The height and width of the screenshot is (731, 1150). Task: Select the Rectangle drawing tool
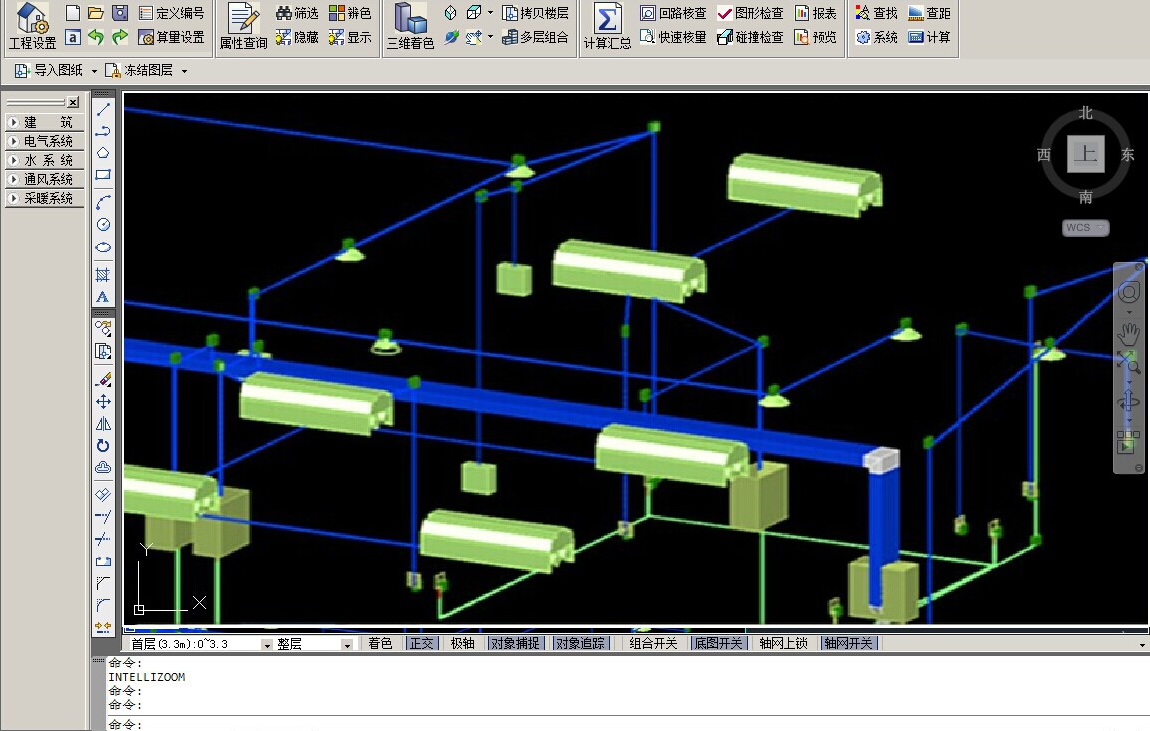pyautogui.click(x=103, y=175)
